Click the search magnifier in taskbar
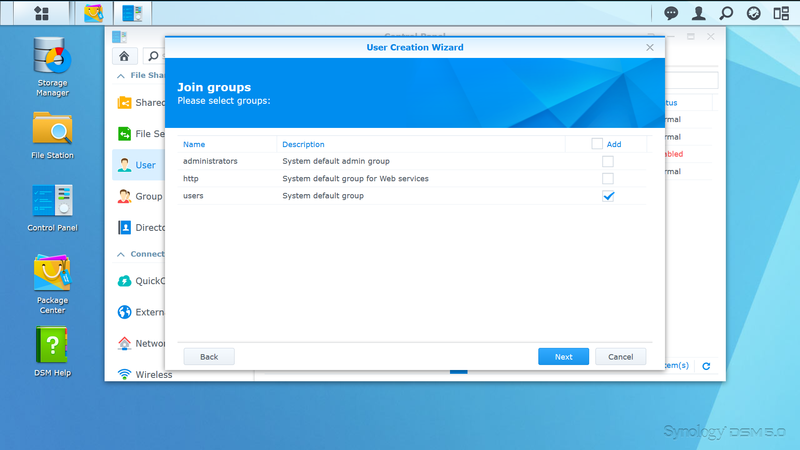Viewport: 800px width, 450px height. coord(727,13)
